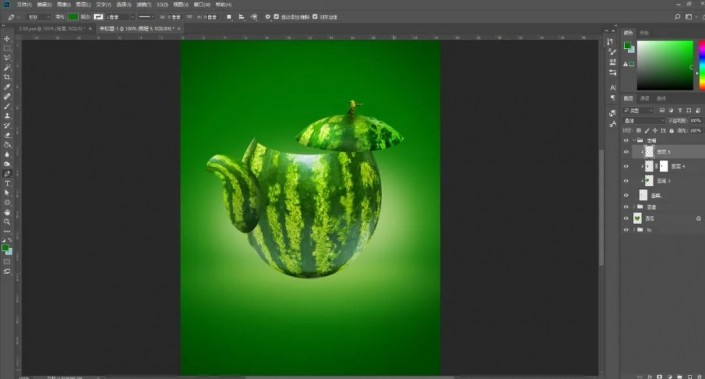Open the File menu
This screenshot has height=379, width=705.
point(24,4)
